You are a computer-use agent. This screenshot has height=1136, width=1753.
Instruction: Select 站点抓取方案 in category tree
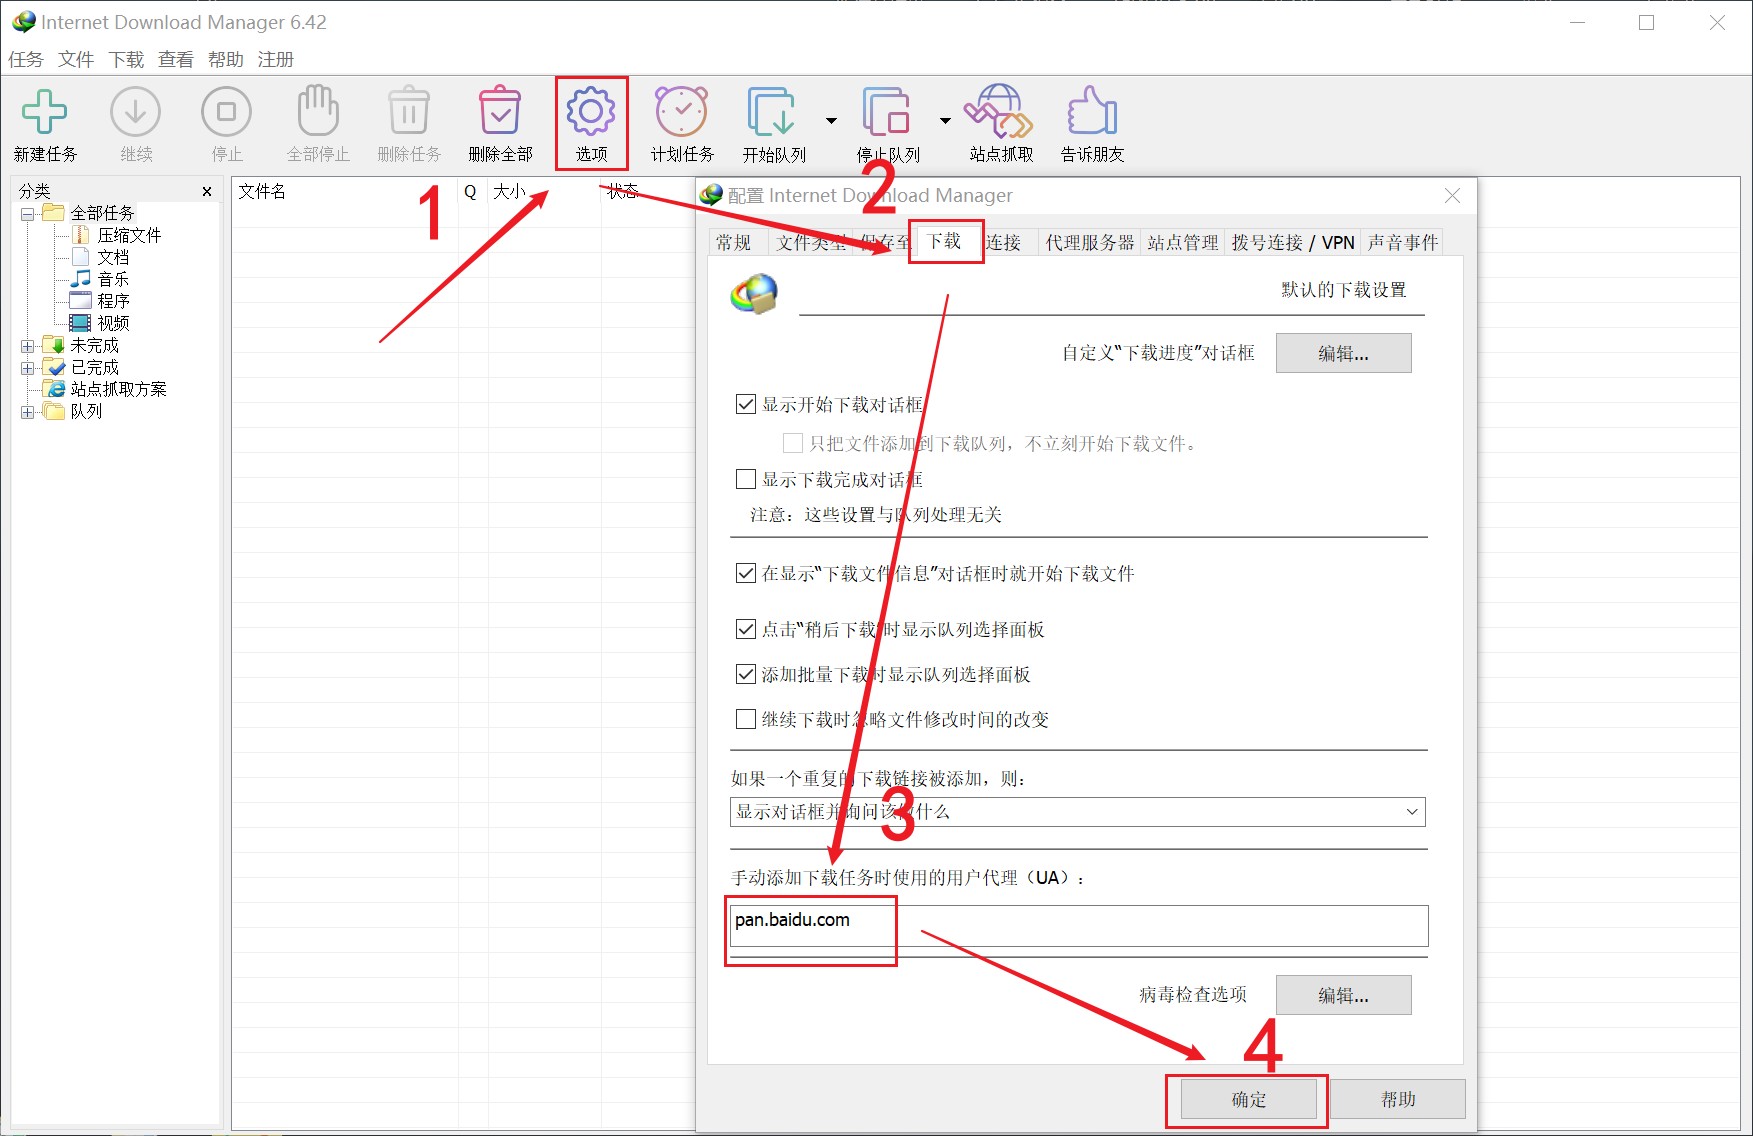click(118, 389)
